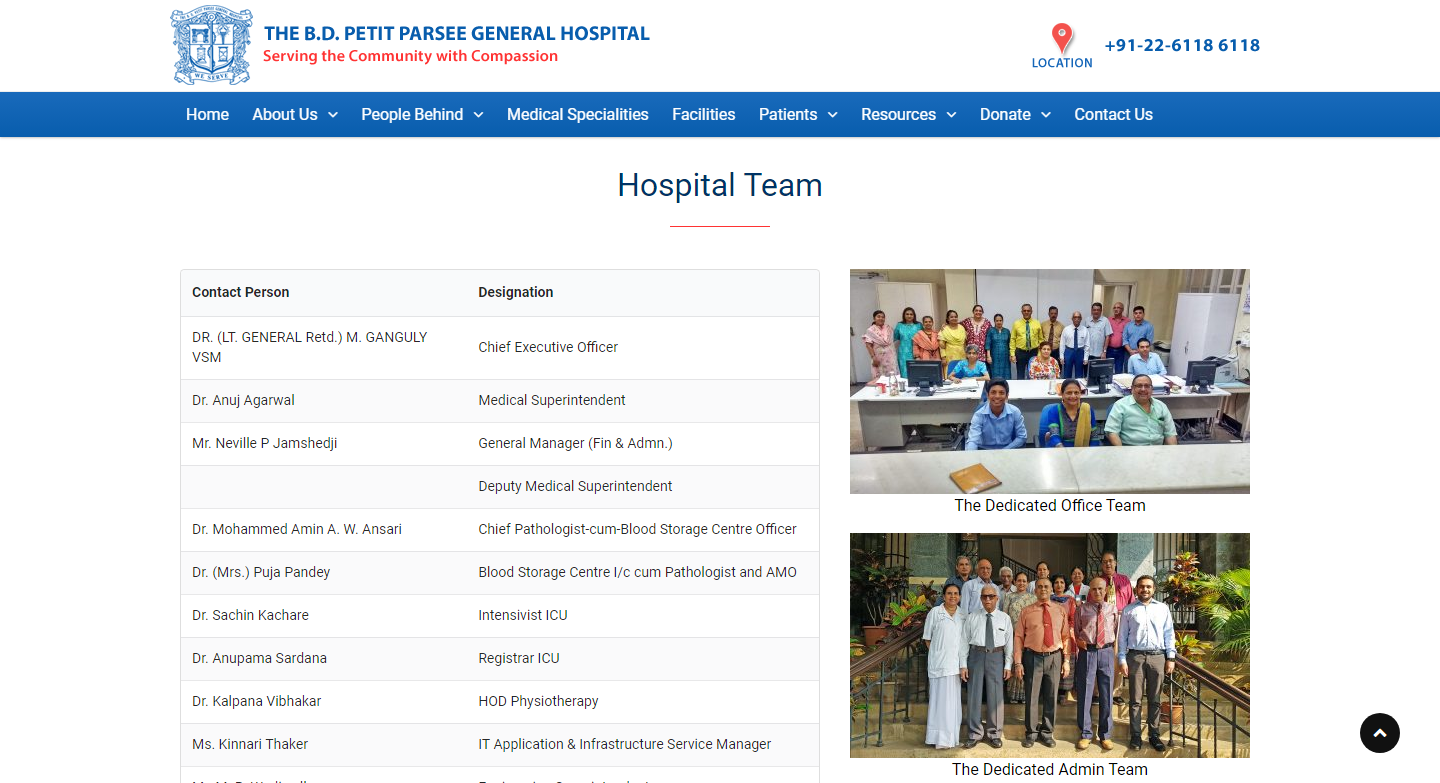Open the Facilities menu item
Image resolution: width=1440 pixels, height=783 pixels.
tap(704, 114)
